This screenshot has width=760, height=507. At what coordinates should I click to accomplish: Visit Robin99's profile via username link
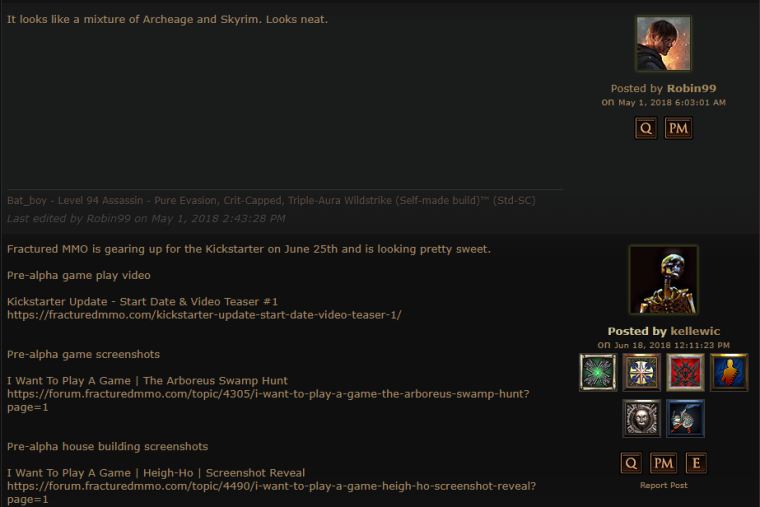tap(691, 88)
